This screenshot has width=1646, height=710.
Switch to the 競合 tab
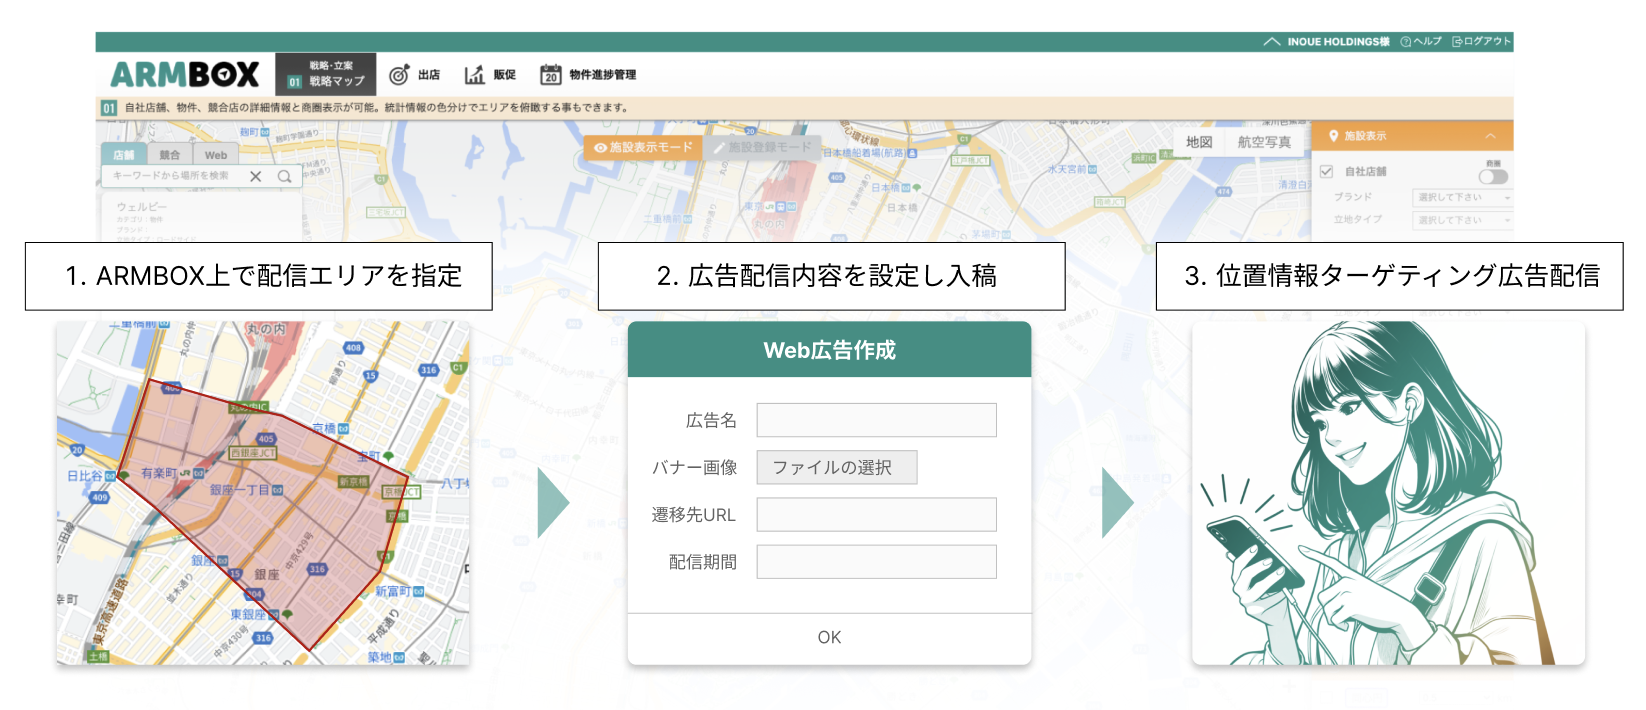[170, 155]
